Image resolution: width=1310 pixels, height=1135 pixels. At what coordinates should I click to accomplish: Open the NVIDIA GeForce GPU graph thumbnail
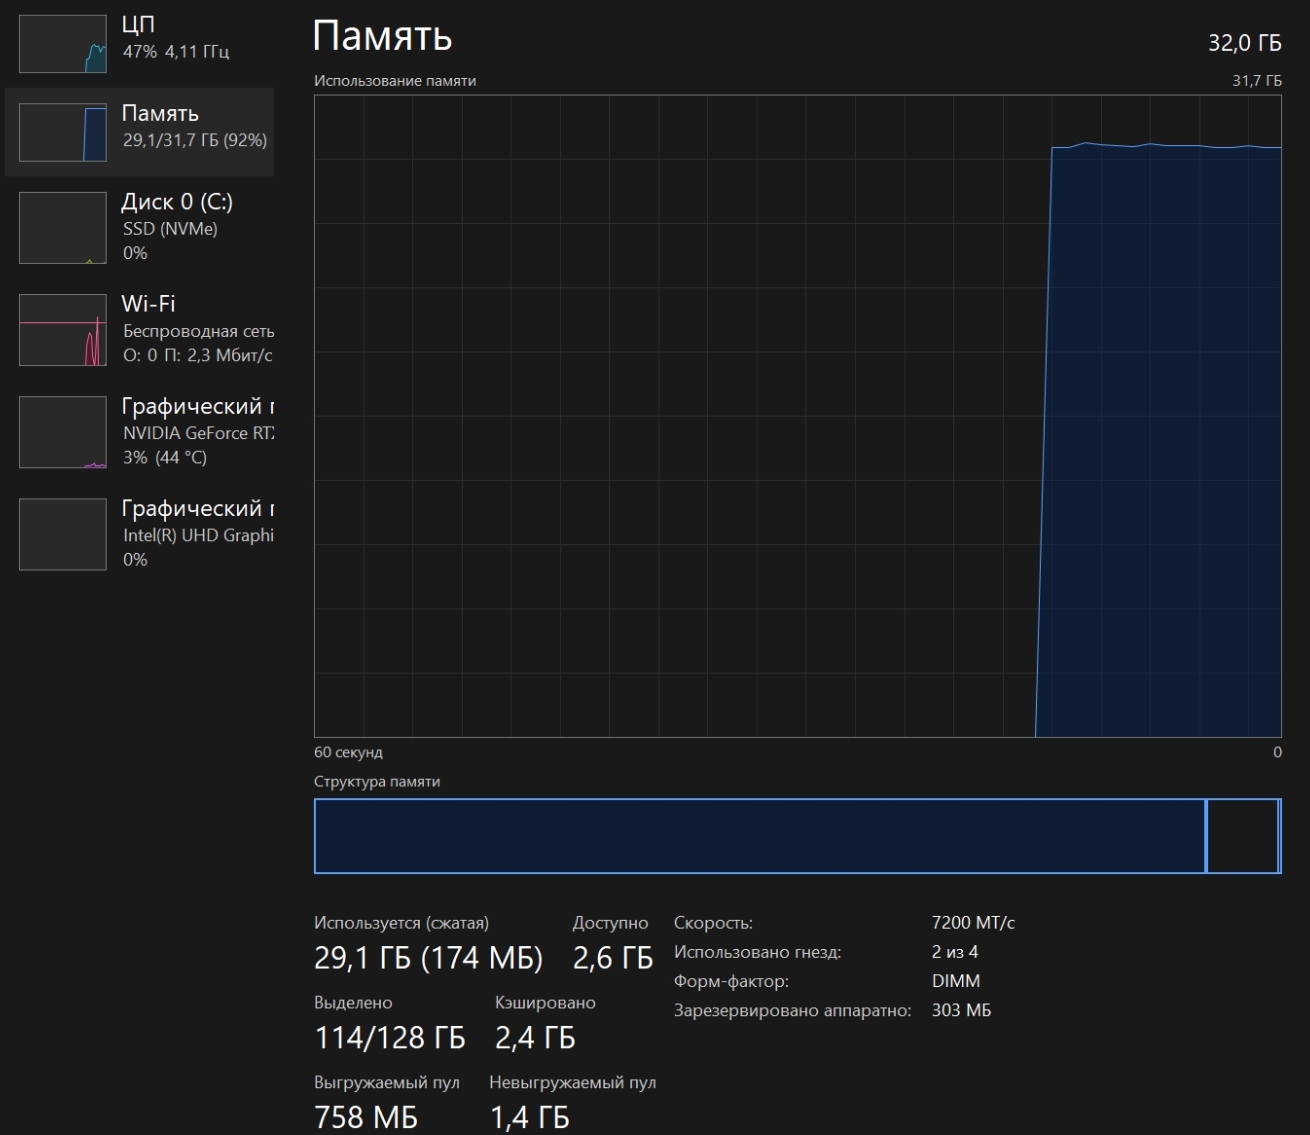click(63, 432)
